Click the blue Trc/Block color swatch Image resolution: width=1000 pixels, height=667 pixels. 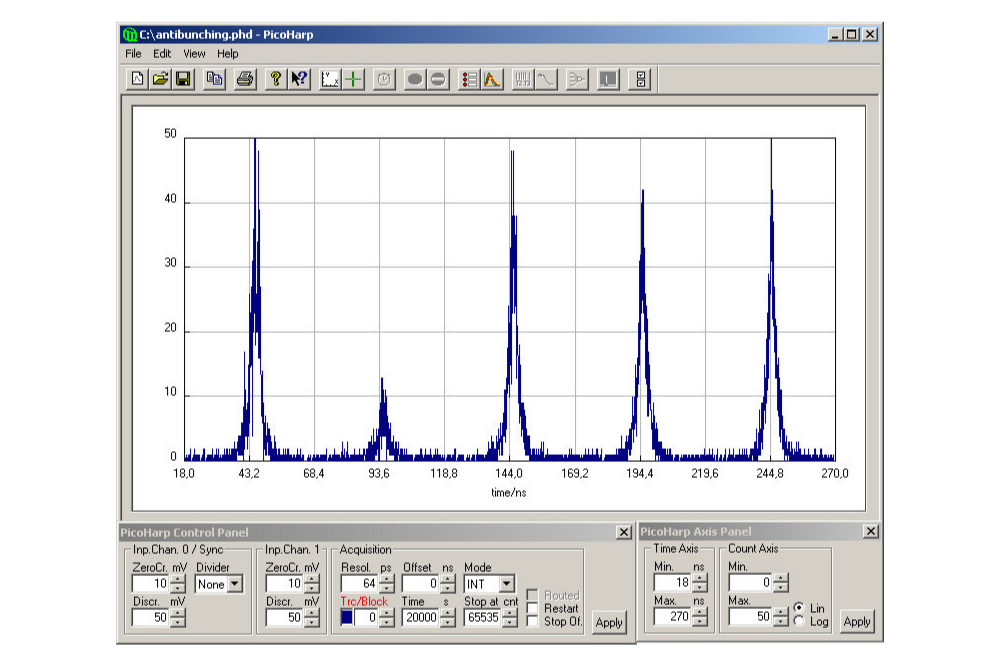coord(347,615)
